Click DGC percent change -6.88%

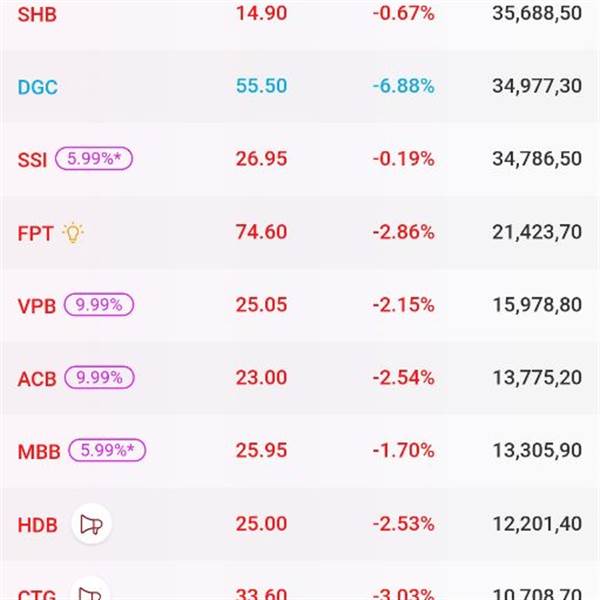pos(402,86)
